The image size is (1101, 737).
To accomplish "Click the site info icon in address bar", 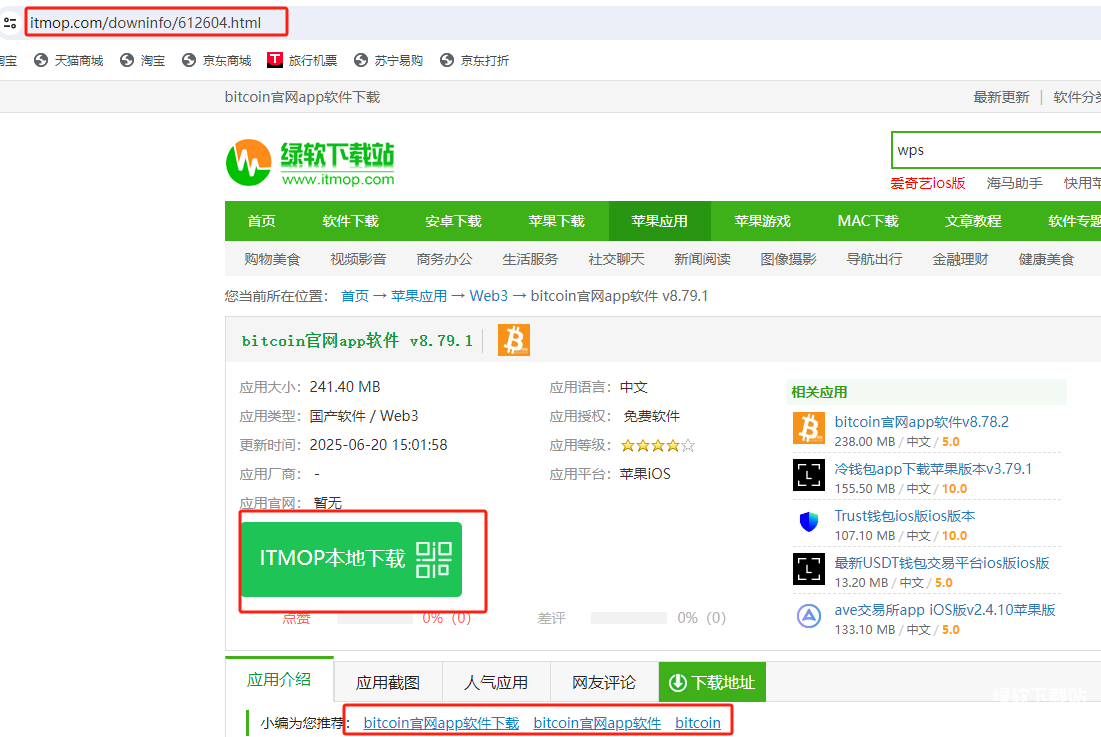I will point(10,21).
